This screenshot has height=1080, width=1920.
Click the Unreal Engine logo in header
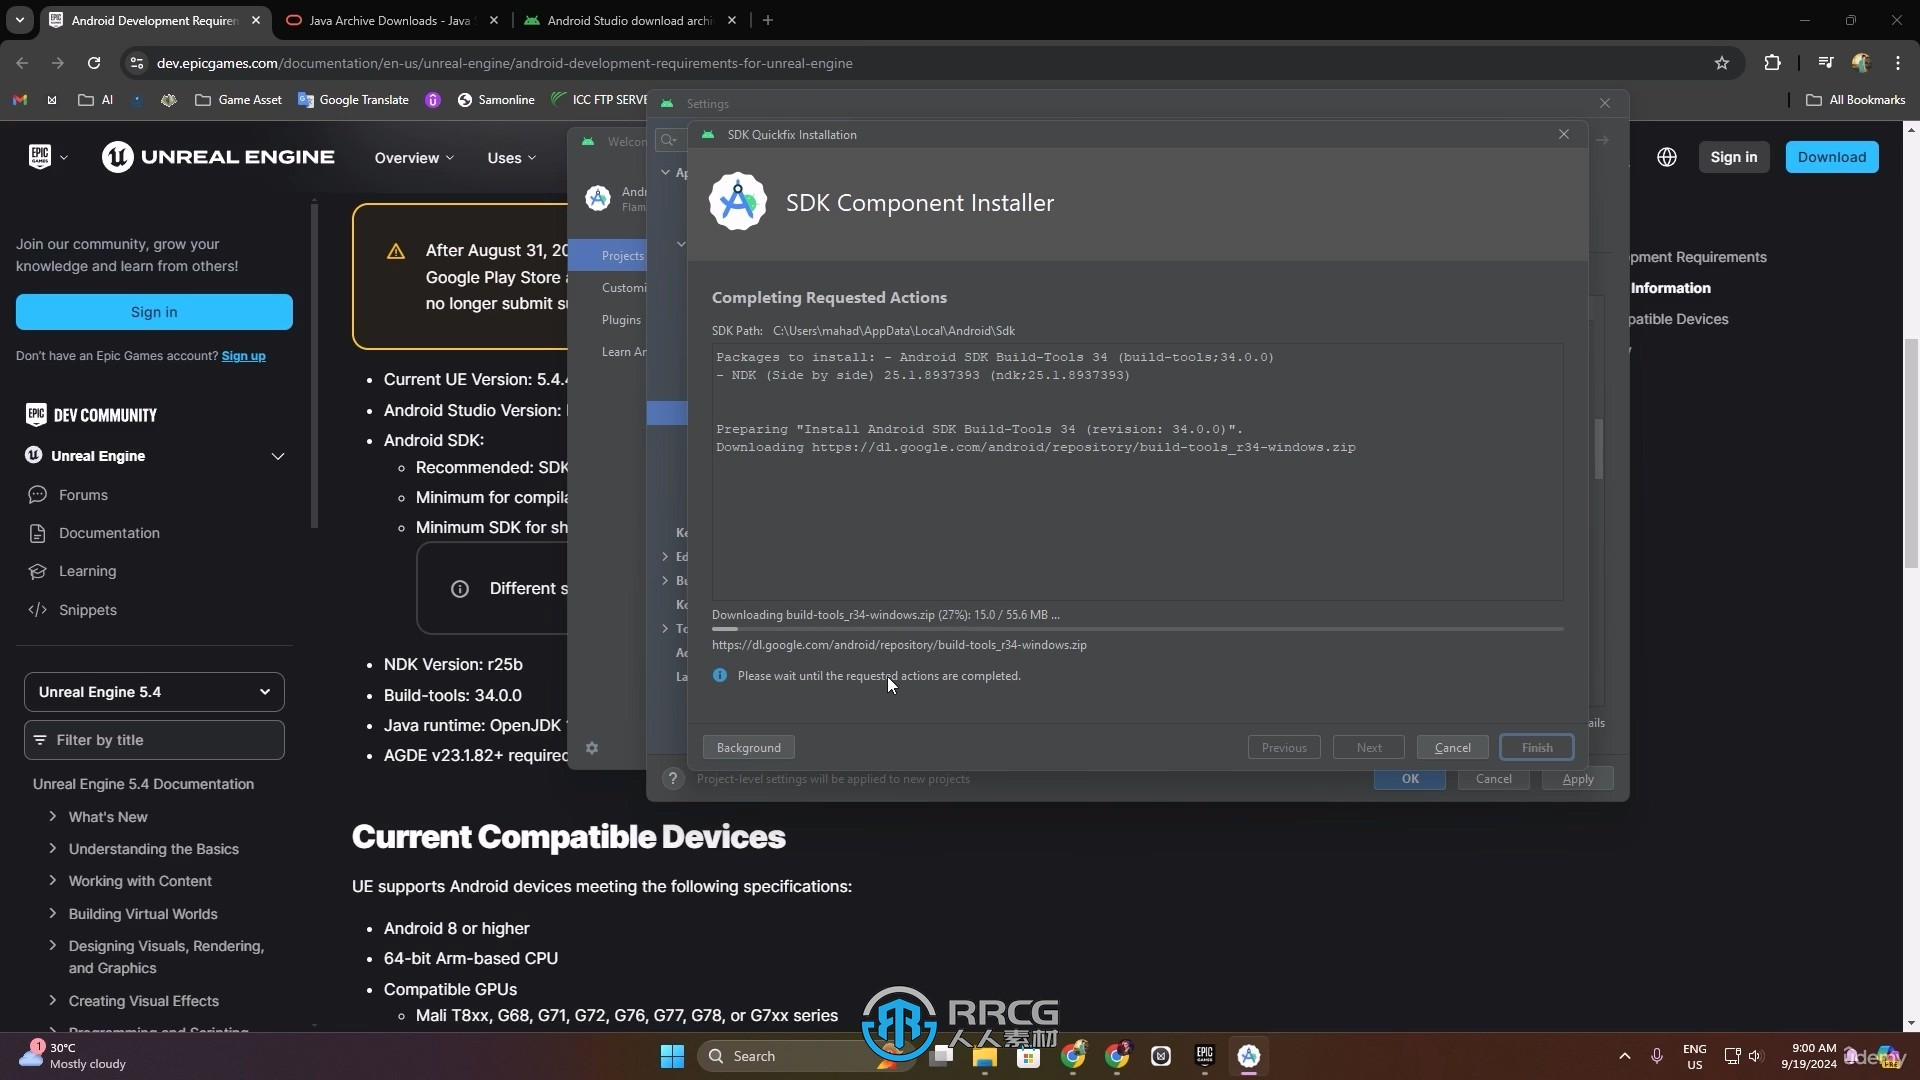(218, 157)
